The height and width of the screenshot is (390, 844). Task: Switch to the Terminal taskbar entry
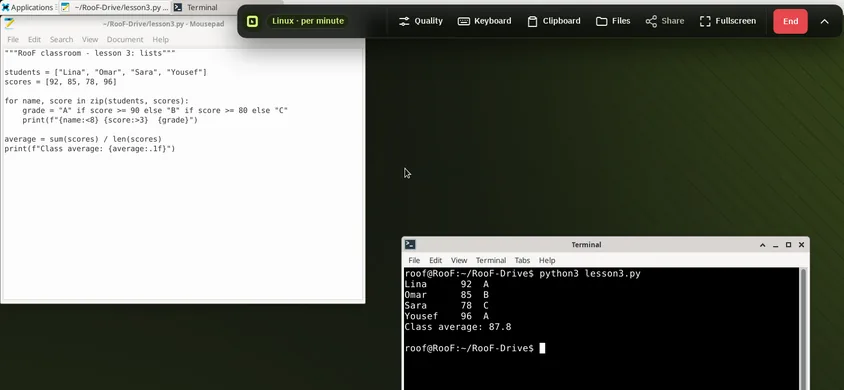[203, 8]
